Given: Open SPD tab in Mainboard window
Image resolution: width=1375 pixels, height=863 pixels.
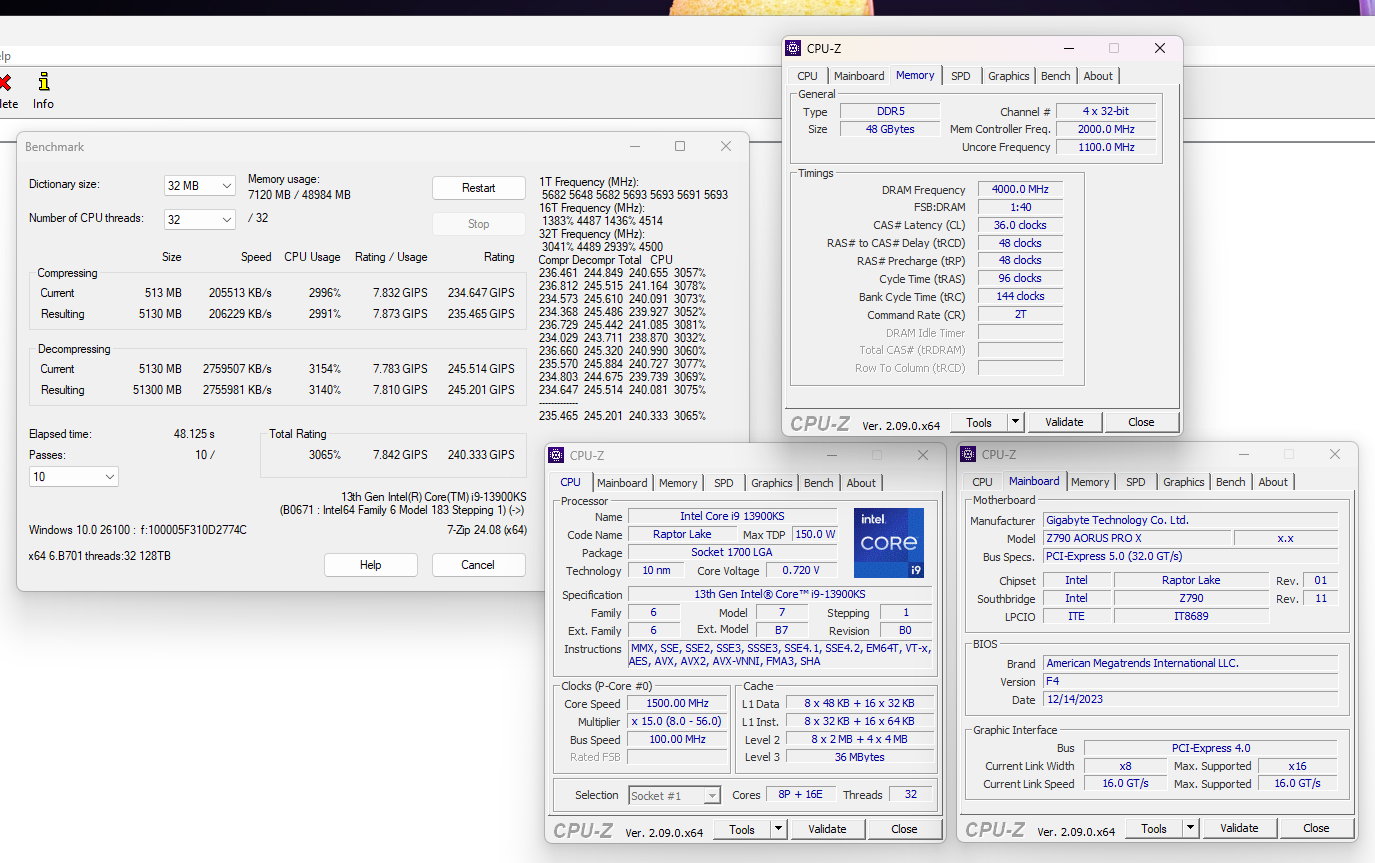Looking at the screenshot, I should point(1136,482).
